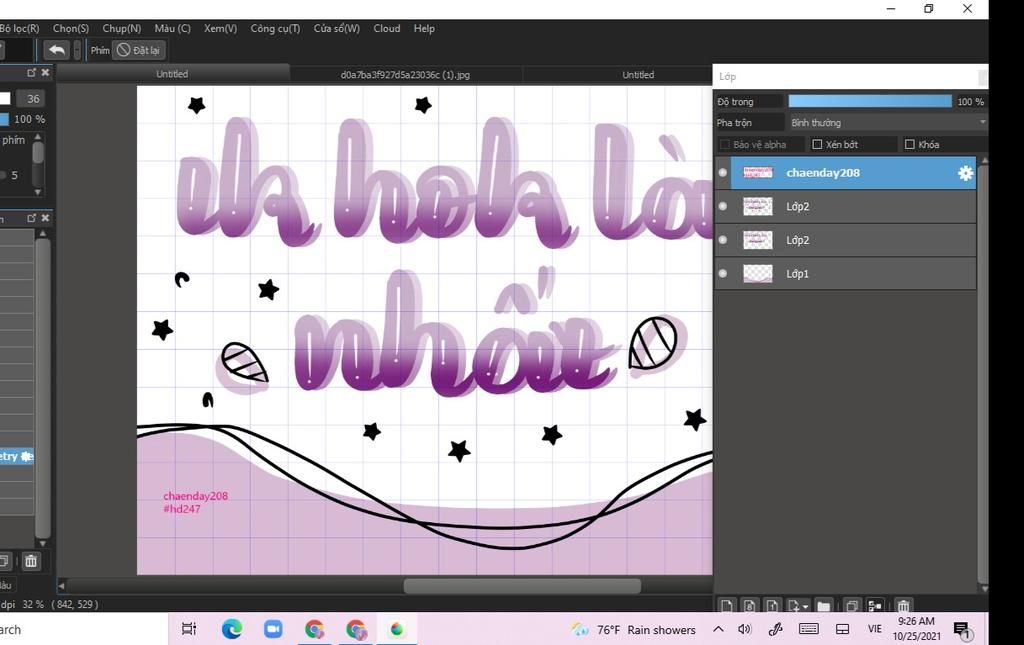Open the Cloud menu

[x=387, y=29]
